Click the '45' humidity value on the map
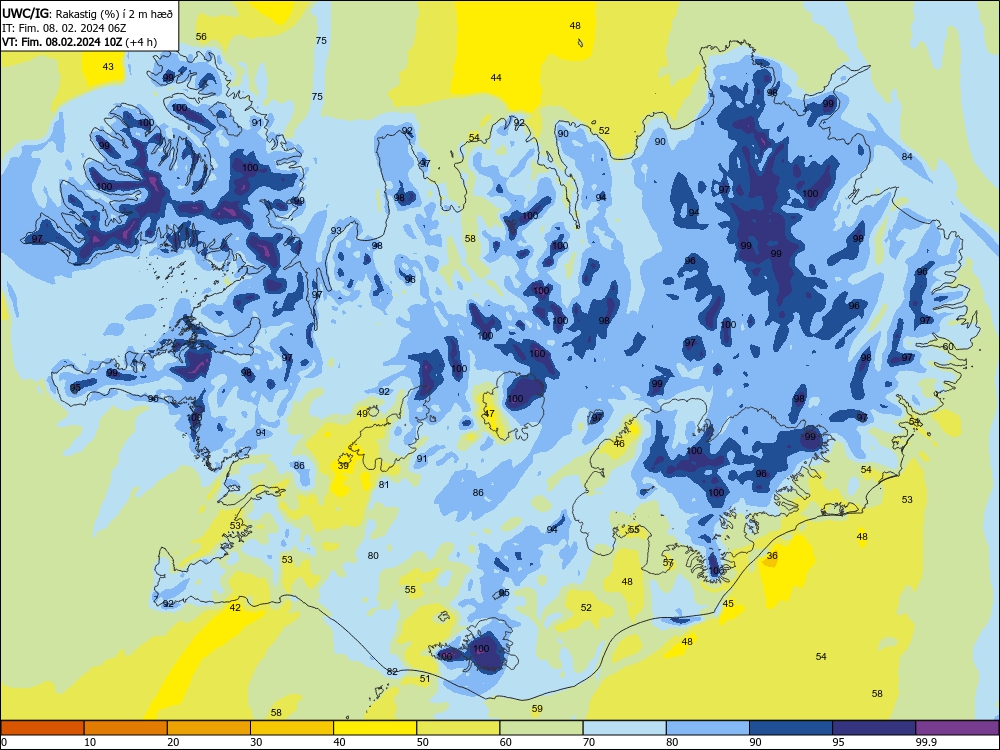1000x750 pixels. tap(728, 603)
